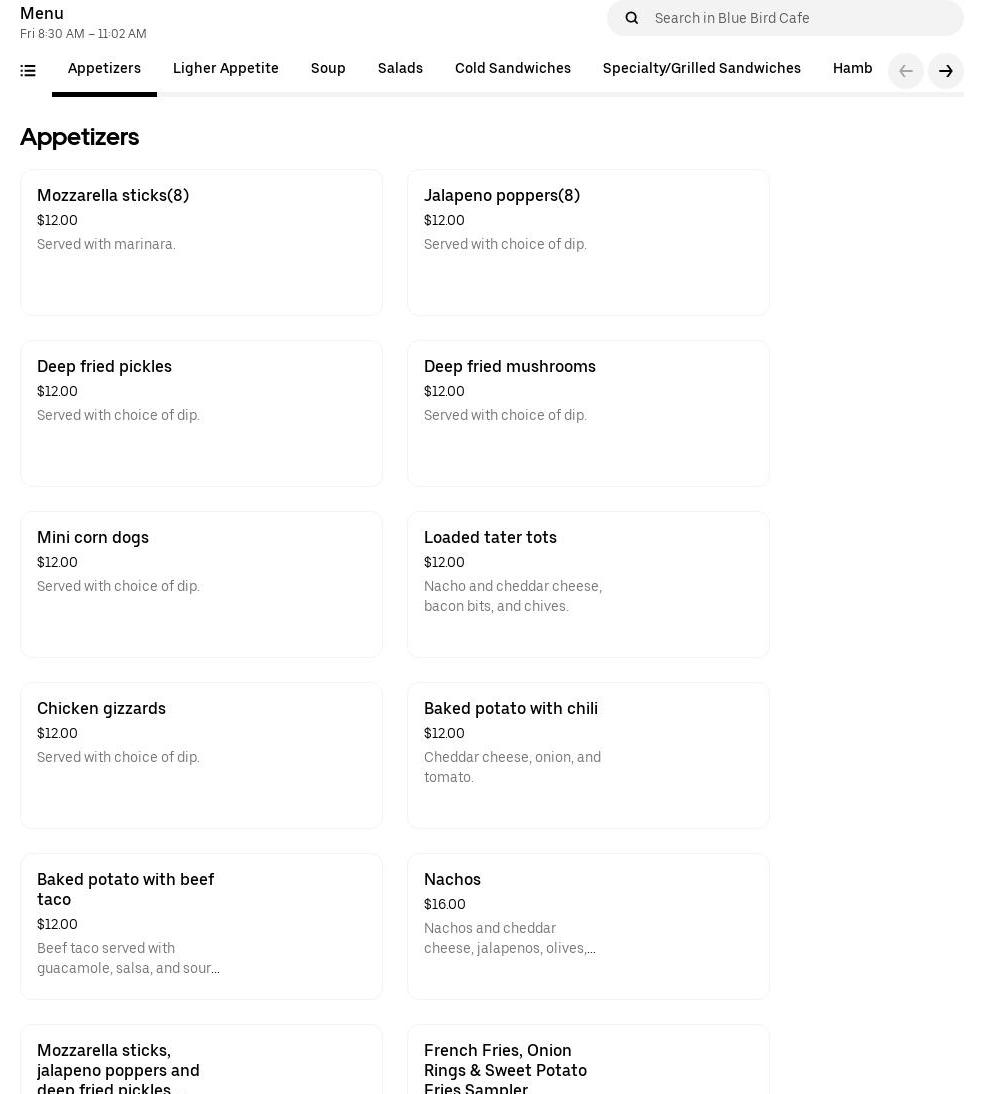Select the Appetizers tab
The height and width of the screenshot is (1094, 984).
coord(104,69)
